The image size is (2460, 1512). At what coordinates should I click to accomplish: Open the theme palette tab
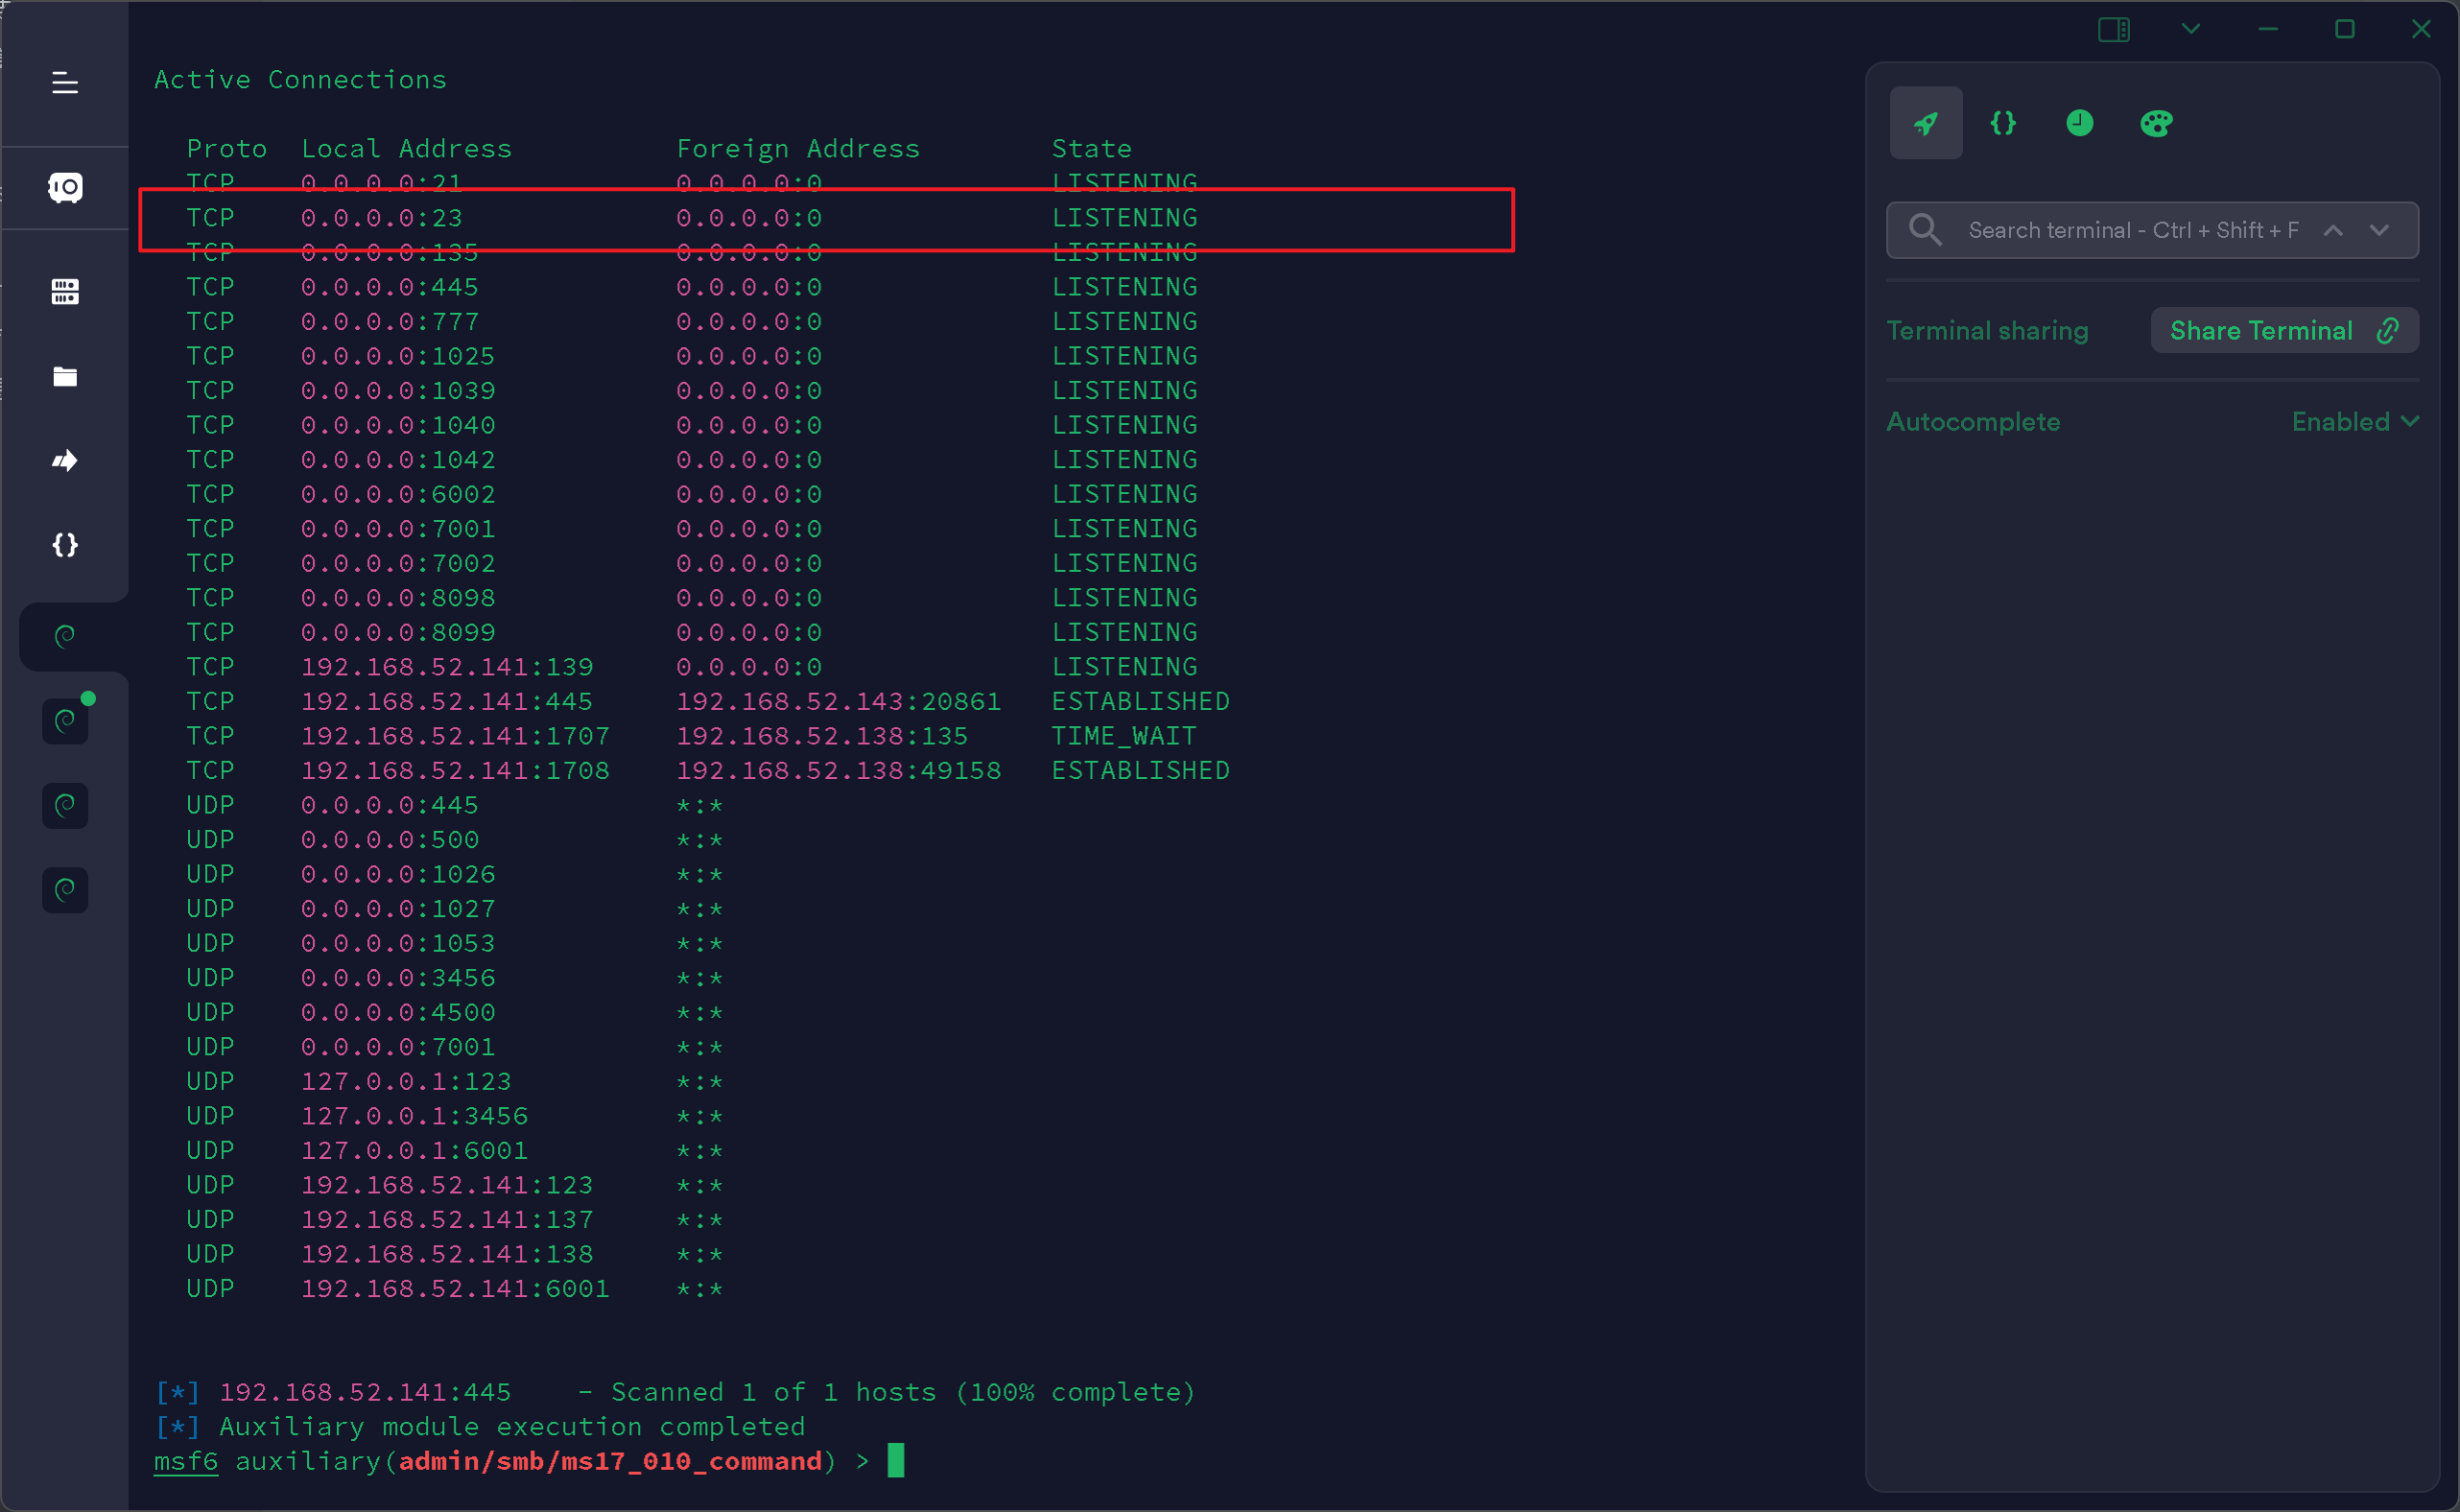click(x=2156, y=123)
